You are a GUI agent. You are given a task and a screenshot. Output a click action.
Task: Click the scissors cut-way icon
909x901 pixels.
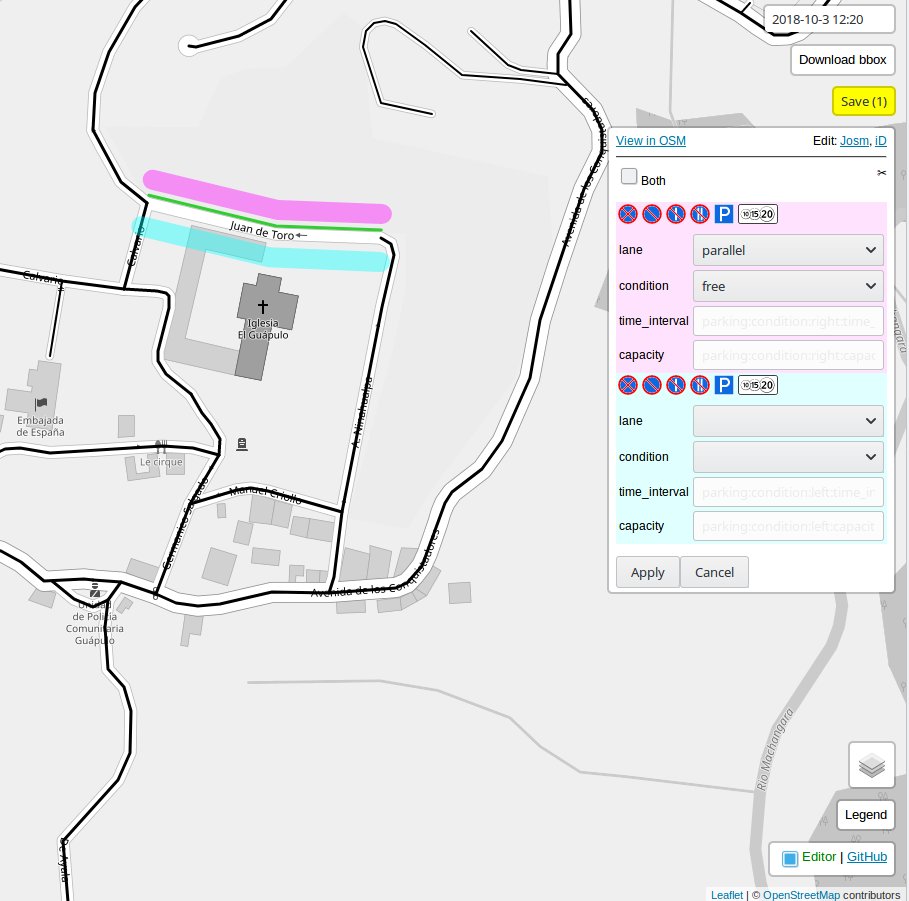tap(881, 173)
